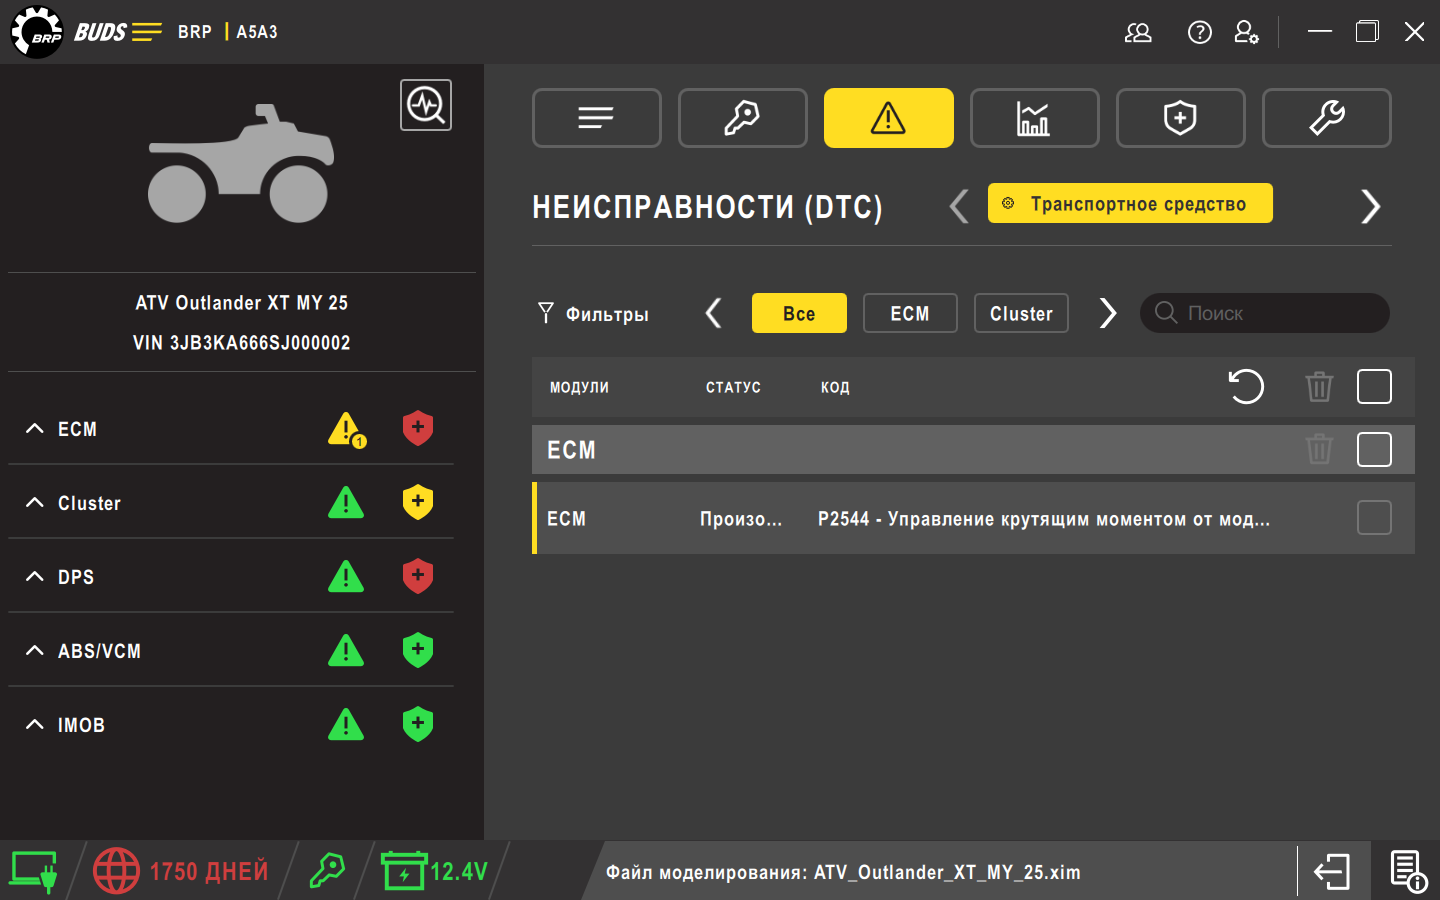Select the VIN 3JB3KA666SJ000002 text
The width and height of the screenshot is (1440, 900).
click(x=242, y=343)
